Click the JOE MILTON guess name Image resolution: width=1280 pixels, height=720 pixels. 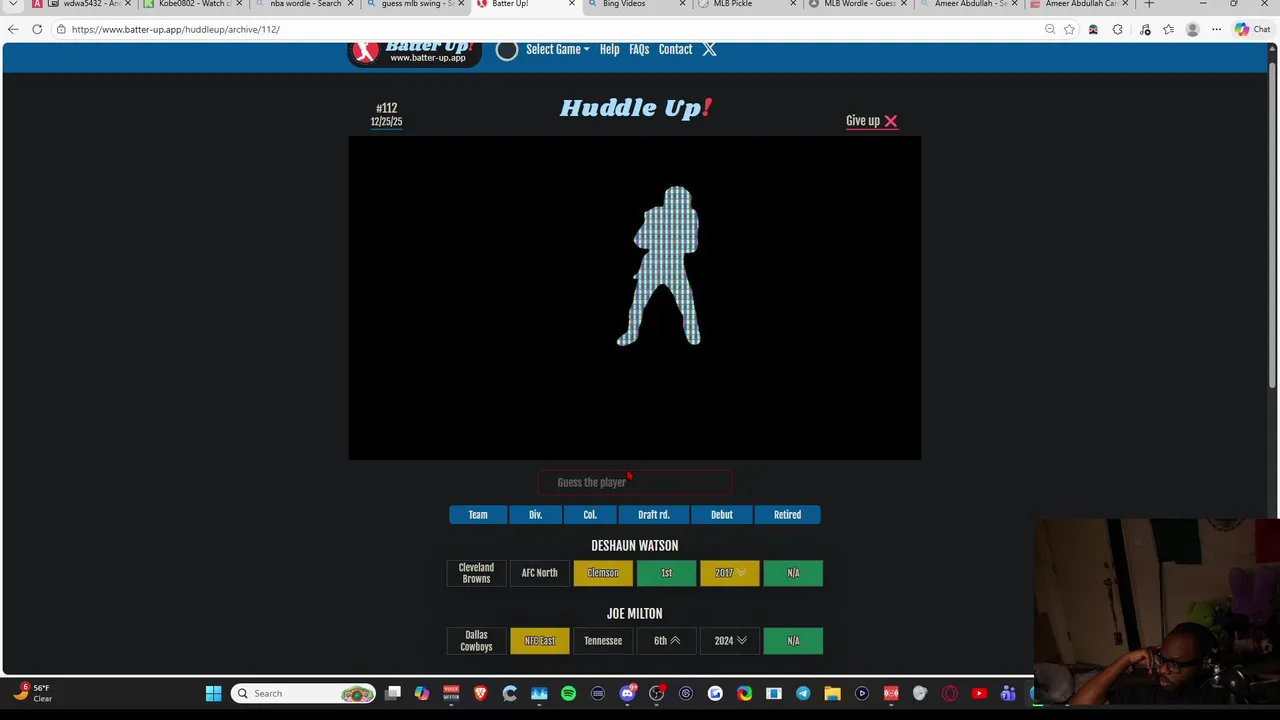tap(635, 614)
